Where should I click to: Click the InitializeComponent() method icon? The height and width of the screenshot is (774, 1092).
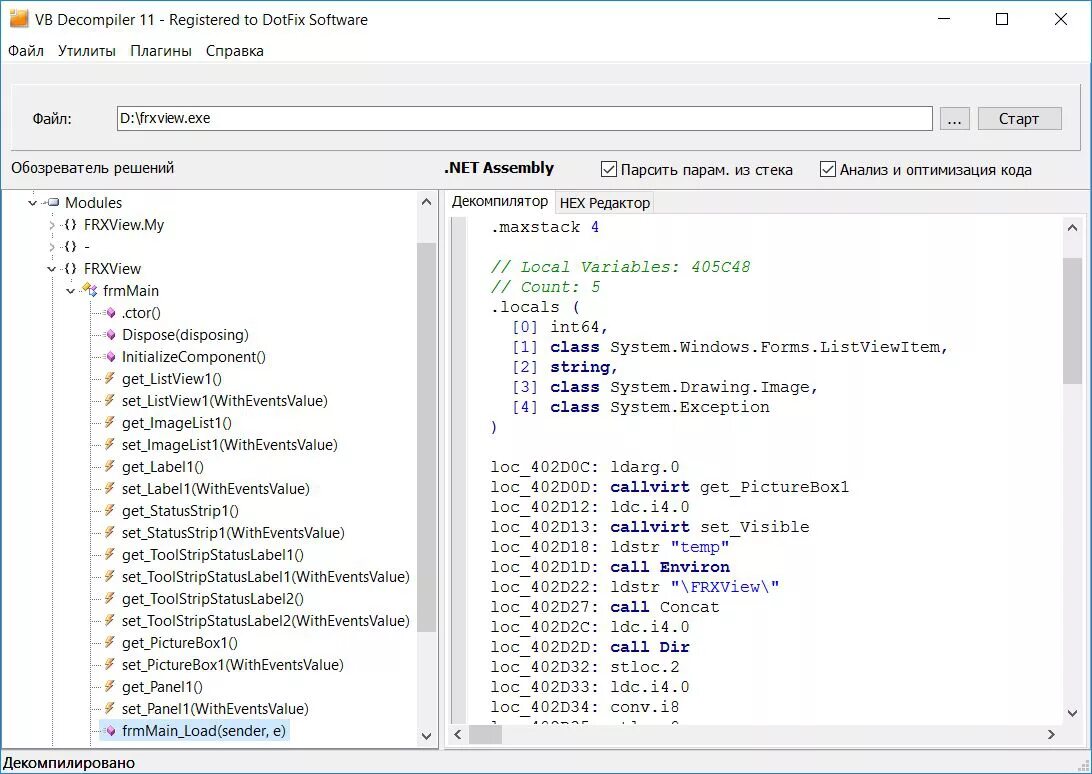pos(110,357)
